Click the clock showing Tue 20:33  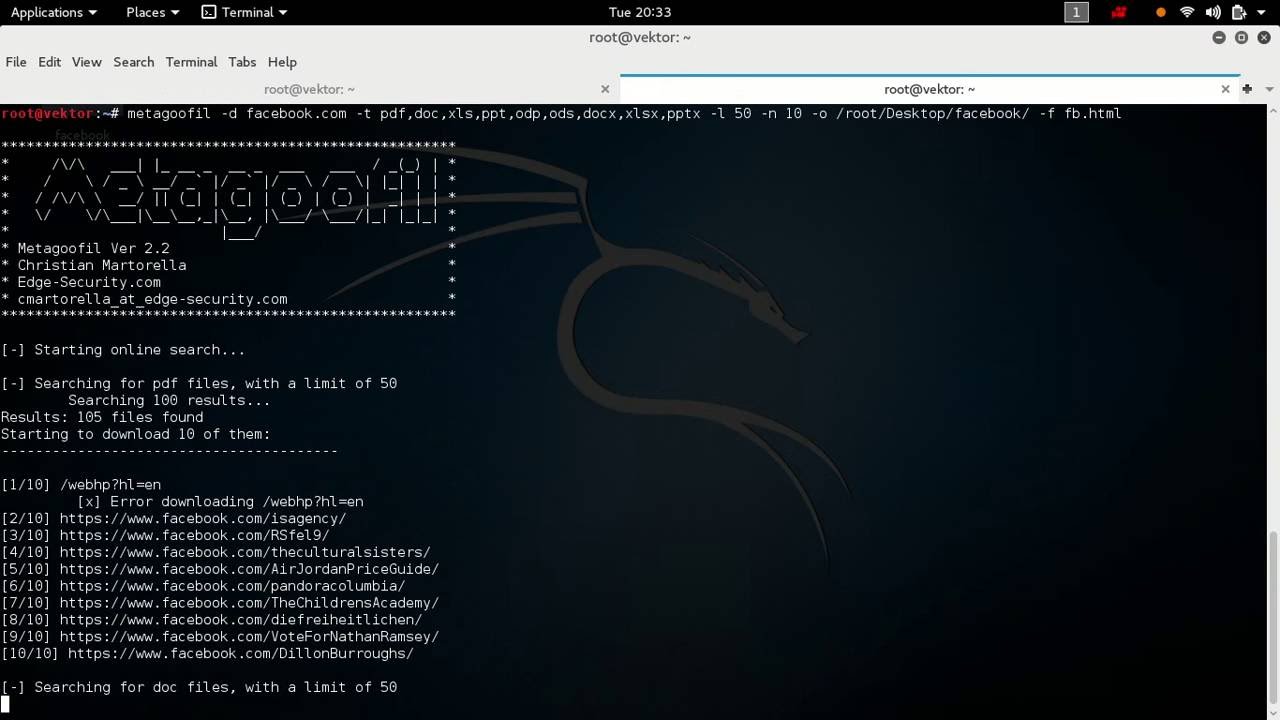click(x=639, y=12)
